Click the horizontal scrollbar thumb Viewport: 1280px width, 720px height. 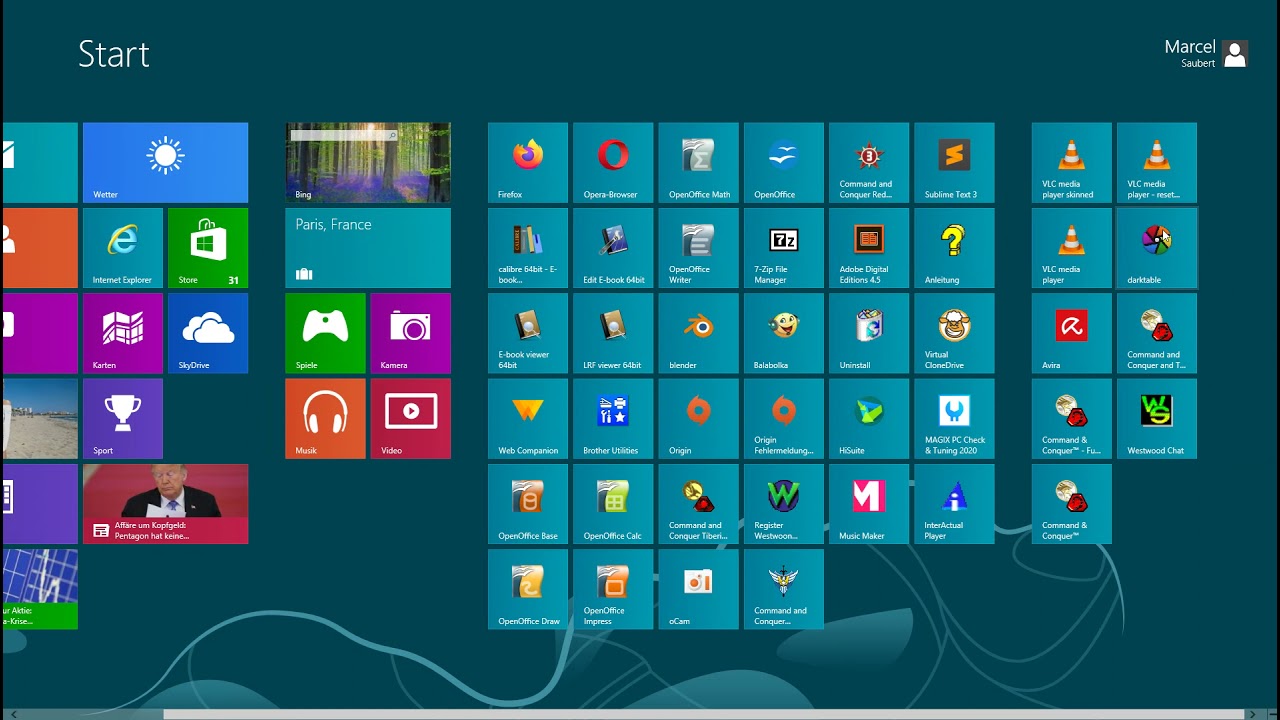click(704, 714)
